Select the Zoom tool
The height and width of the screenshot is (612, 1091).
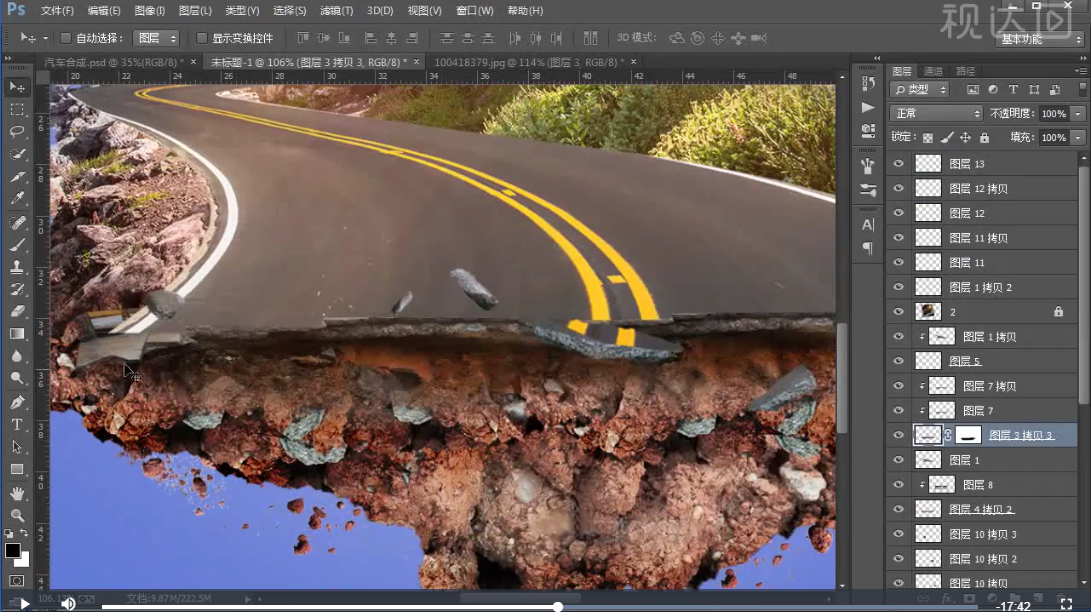[x=17, y=515]
